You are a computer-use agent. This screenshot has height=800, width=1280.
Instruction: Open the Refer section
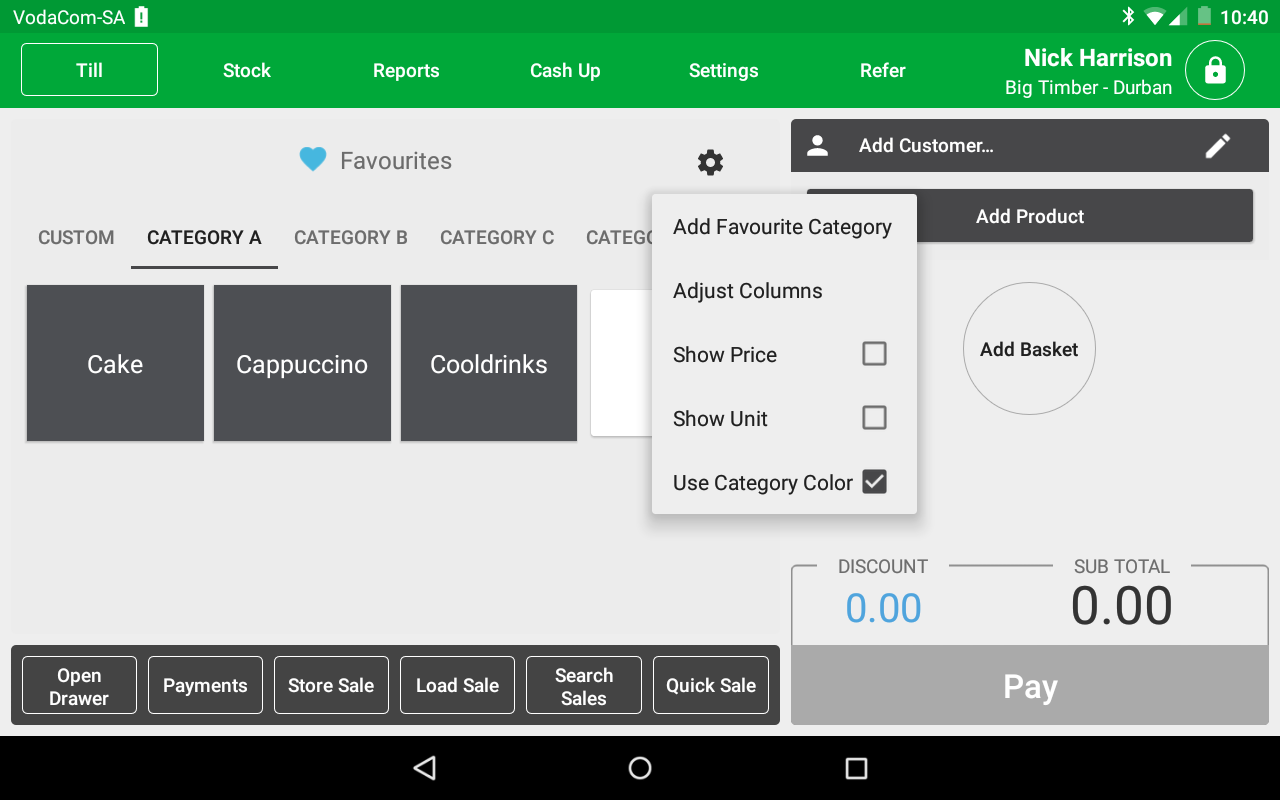point(883,70)
